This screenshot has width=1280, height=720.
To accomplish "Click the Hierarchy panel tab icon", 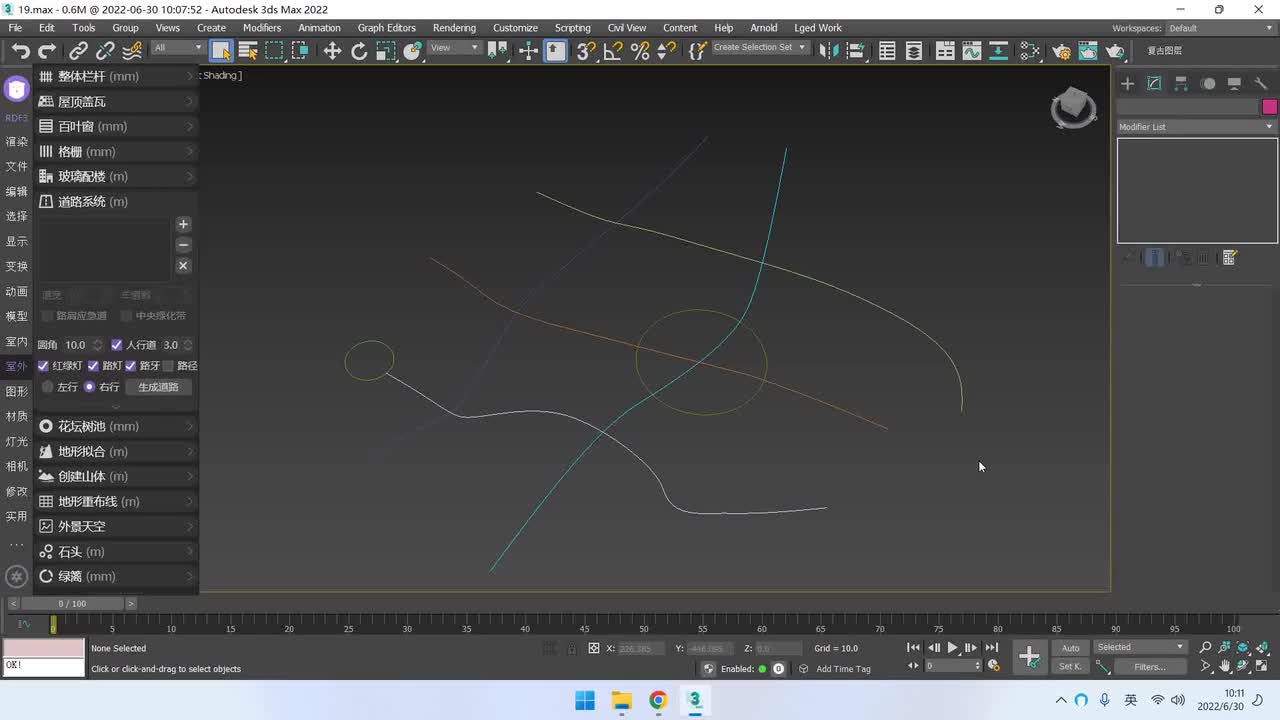I will coord(1181,84).
